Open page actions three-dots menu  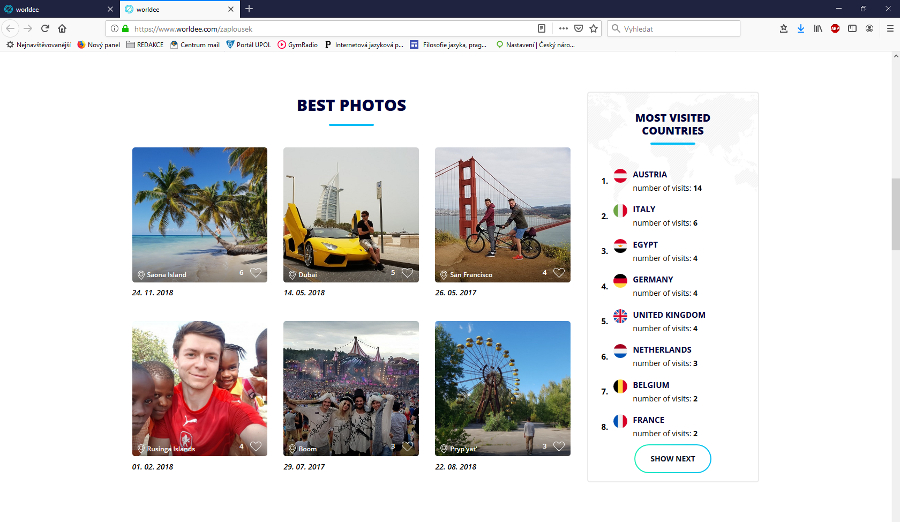pos(563,29)
